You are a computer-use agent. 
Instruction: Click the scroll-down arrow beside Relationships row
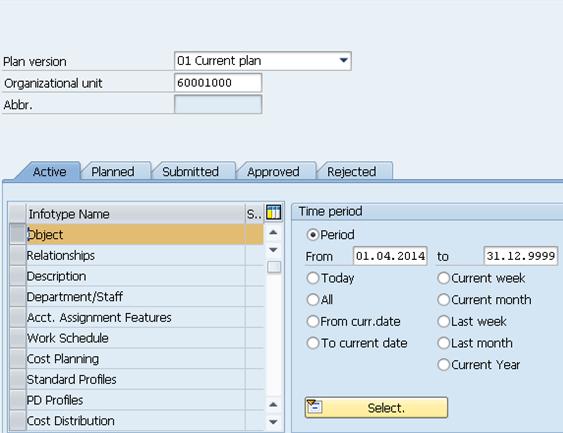pos(273,250)
